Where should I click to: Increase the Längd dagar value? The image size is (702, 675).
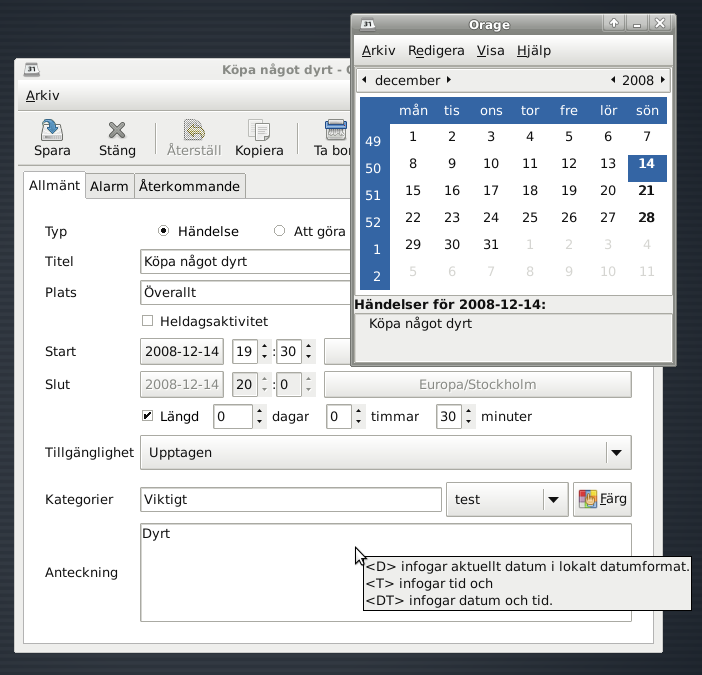pyautogui.click(x=260, y=411)
